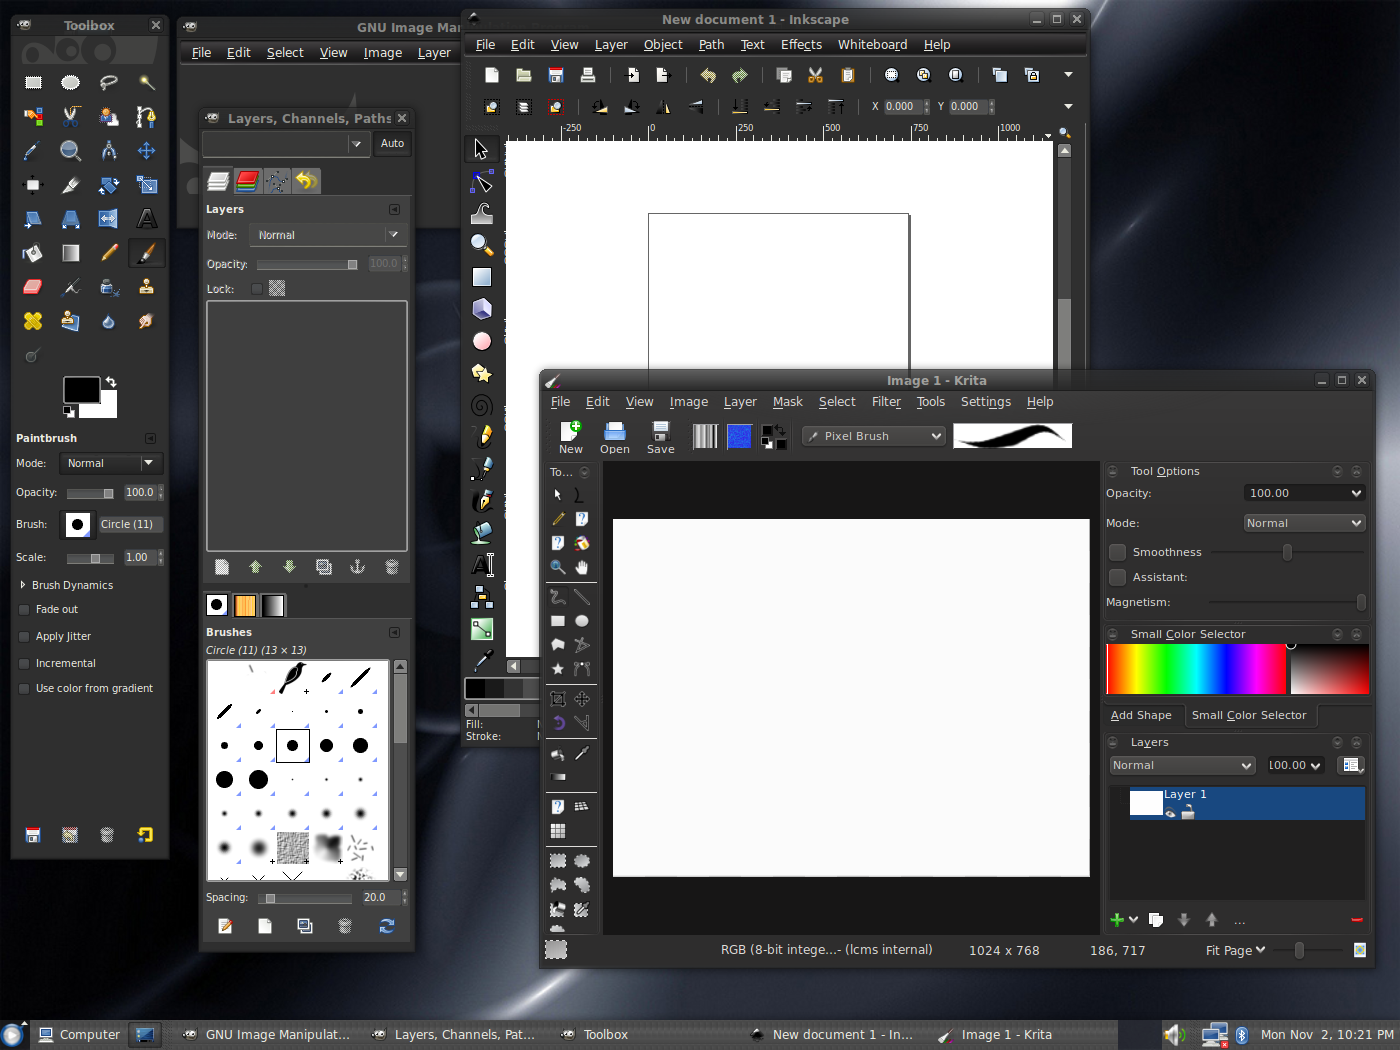Choose the Gradient tool in Krita's toolbox

tap(558, 777)
